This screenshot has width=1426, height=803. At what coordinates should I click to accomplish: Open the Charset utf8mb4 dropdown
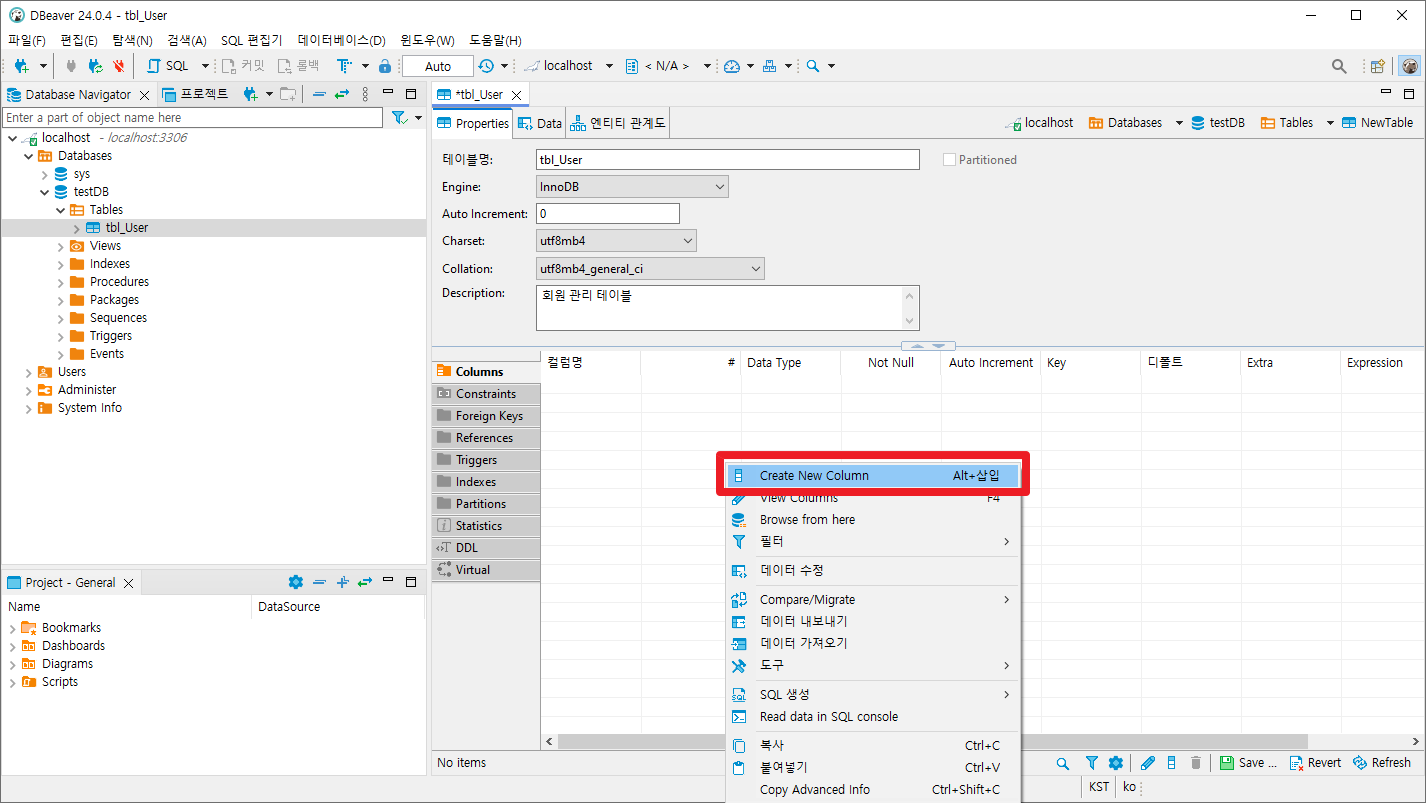tap(616, 241)
